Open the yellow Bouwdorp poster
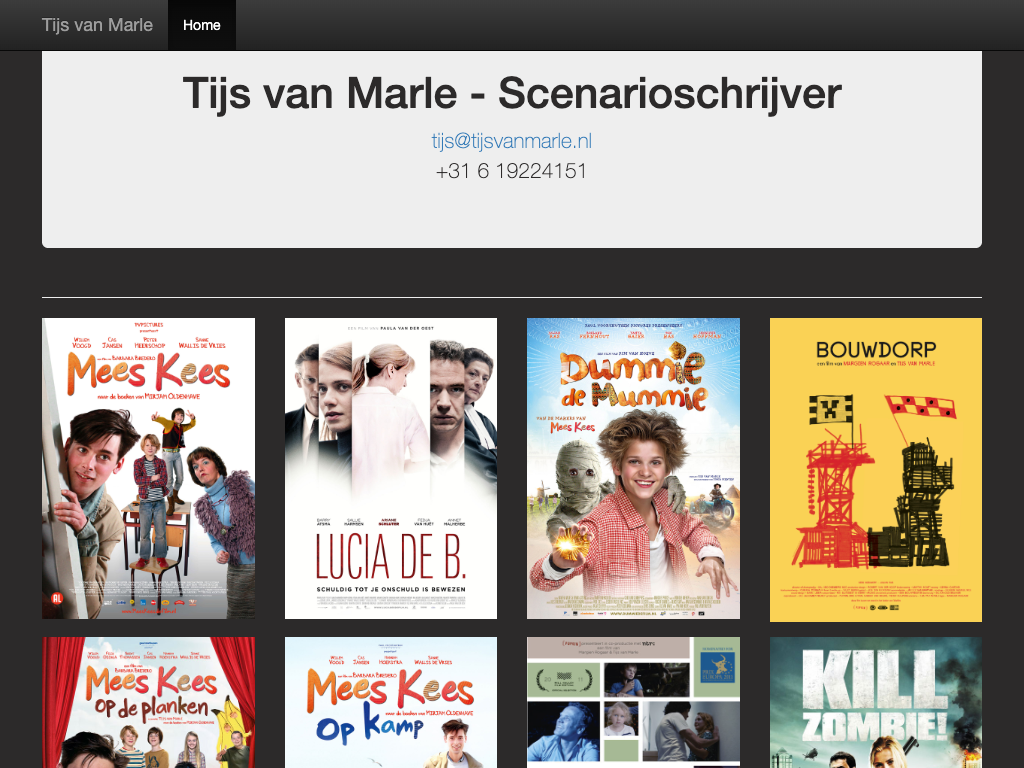The width and height of the screenshot is (1024, 768). tap(876, 470)
